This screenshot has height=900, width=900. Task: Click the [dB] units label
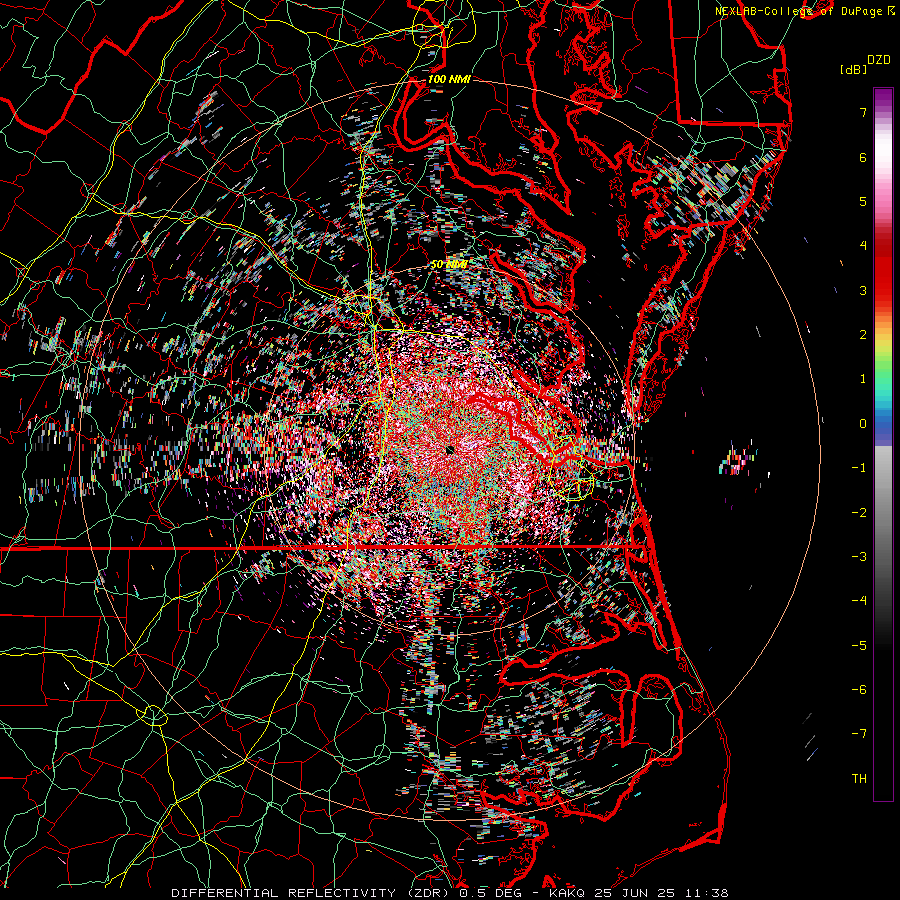coord(853,69)
